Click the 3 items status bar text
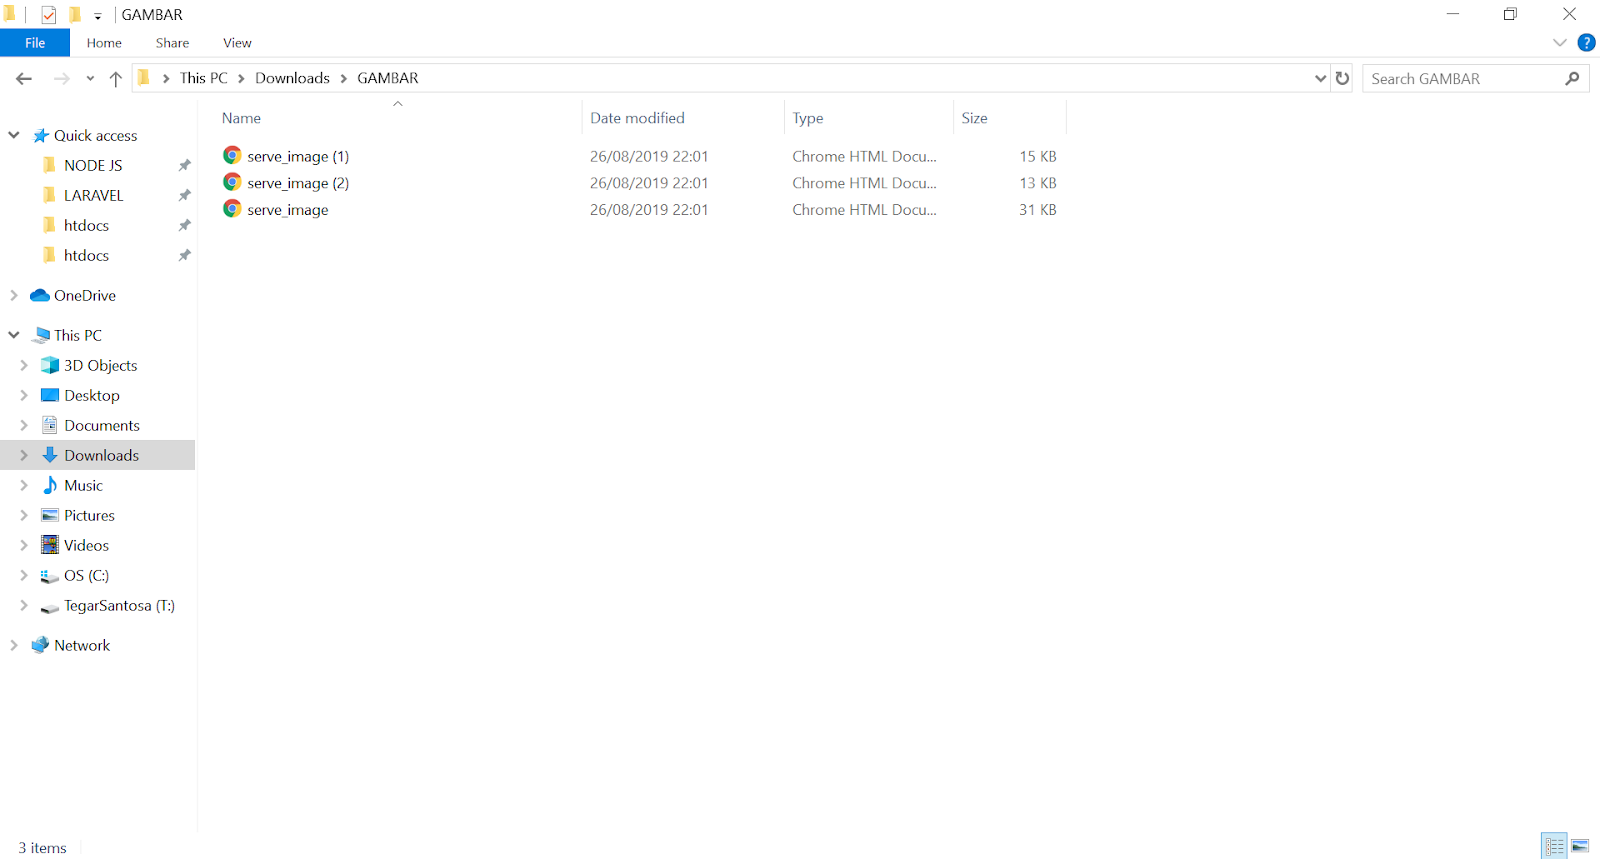 click(x=42, y=848)
